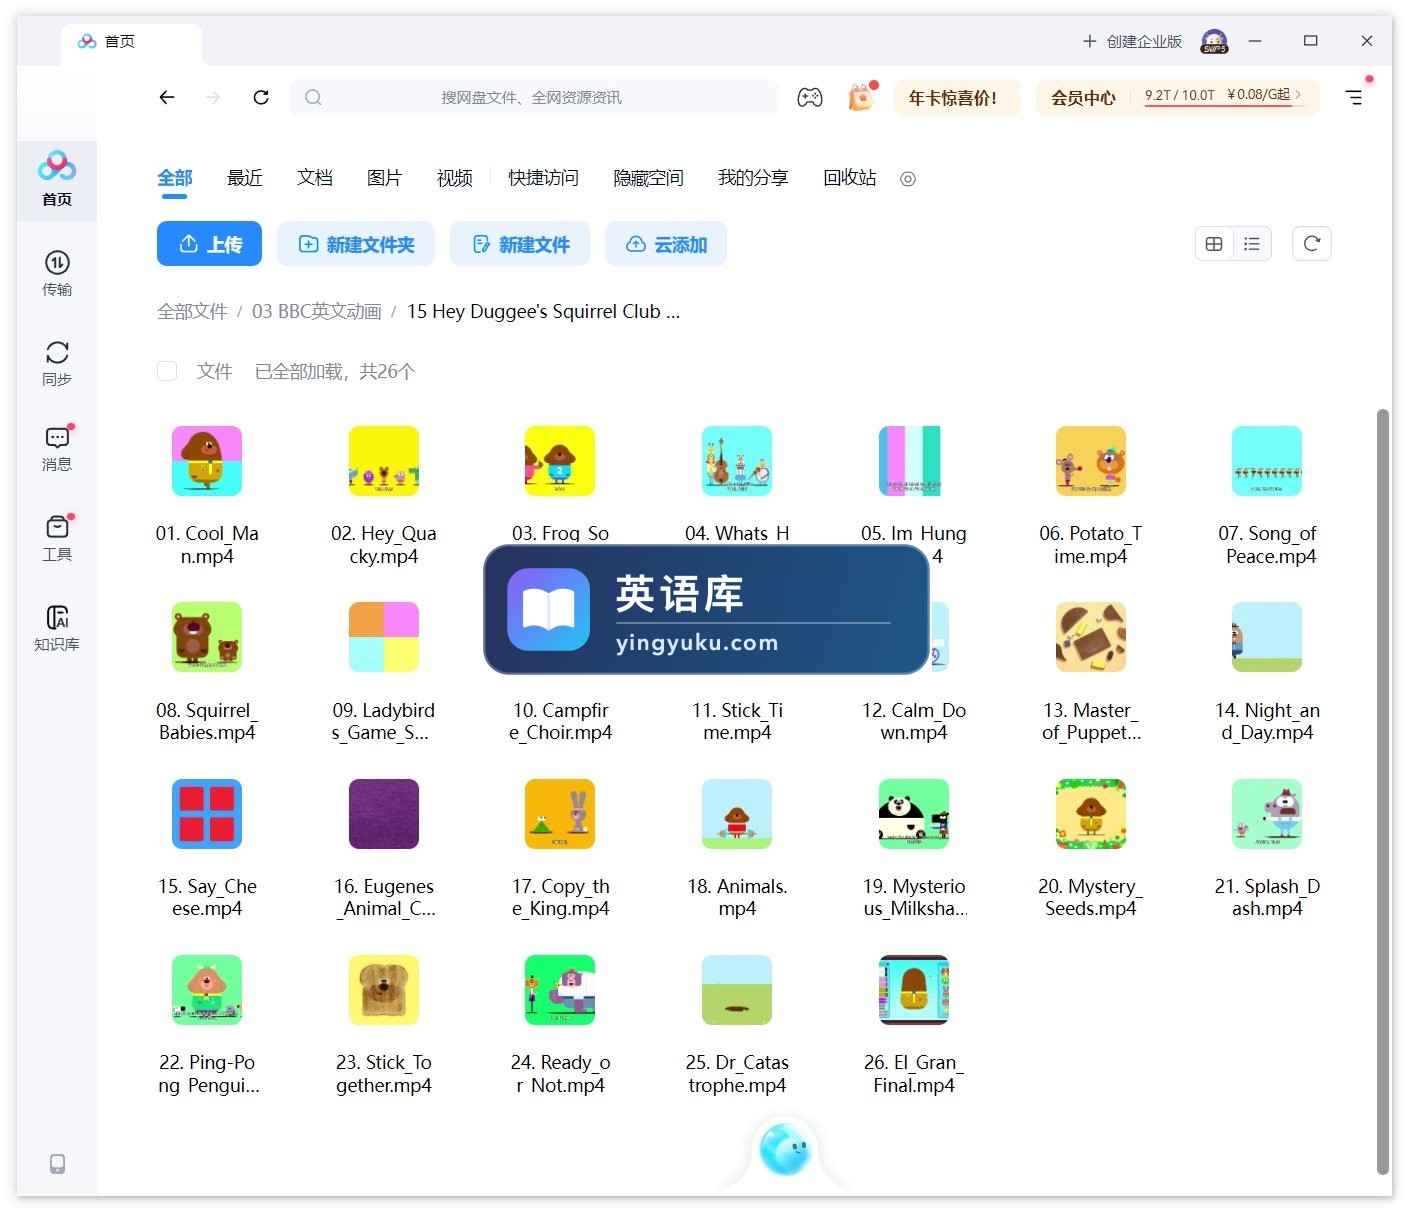Click the 云添加 button
The width and height of the screenshot is (1412, 1218).
tap(666, 244)
